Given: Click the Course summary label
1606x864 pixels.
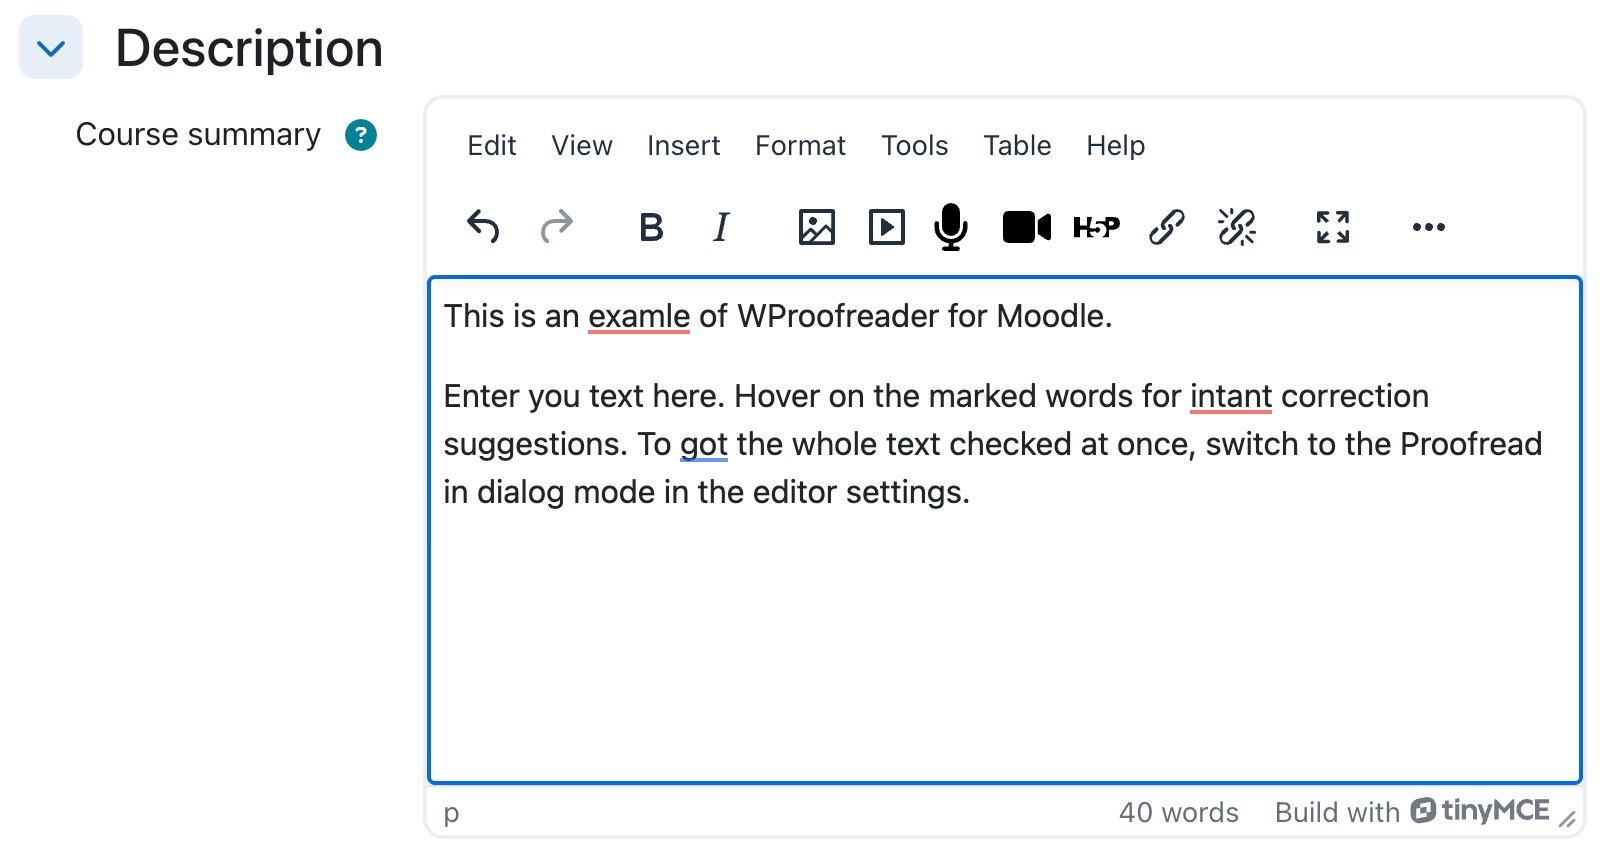Looking at the screenshot, I should tap(198, 135).
